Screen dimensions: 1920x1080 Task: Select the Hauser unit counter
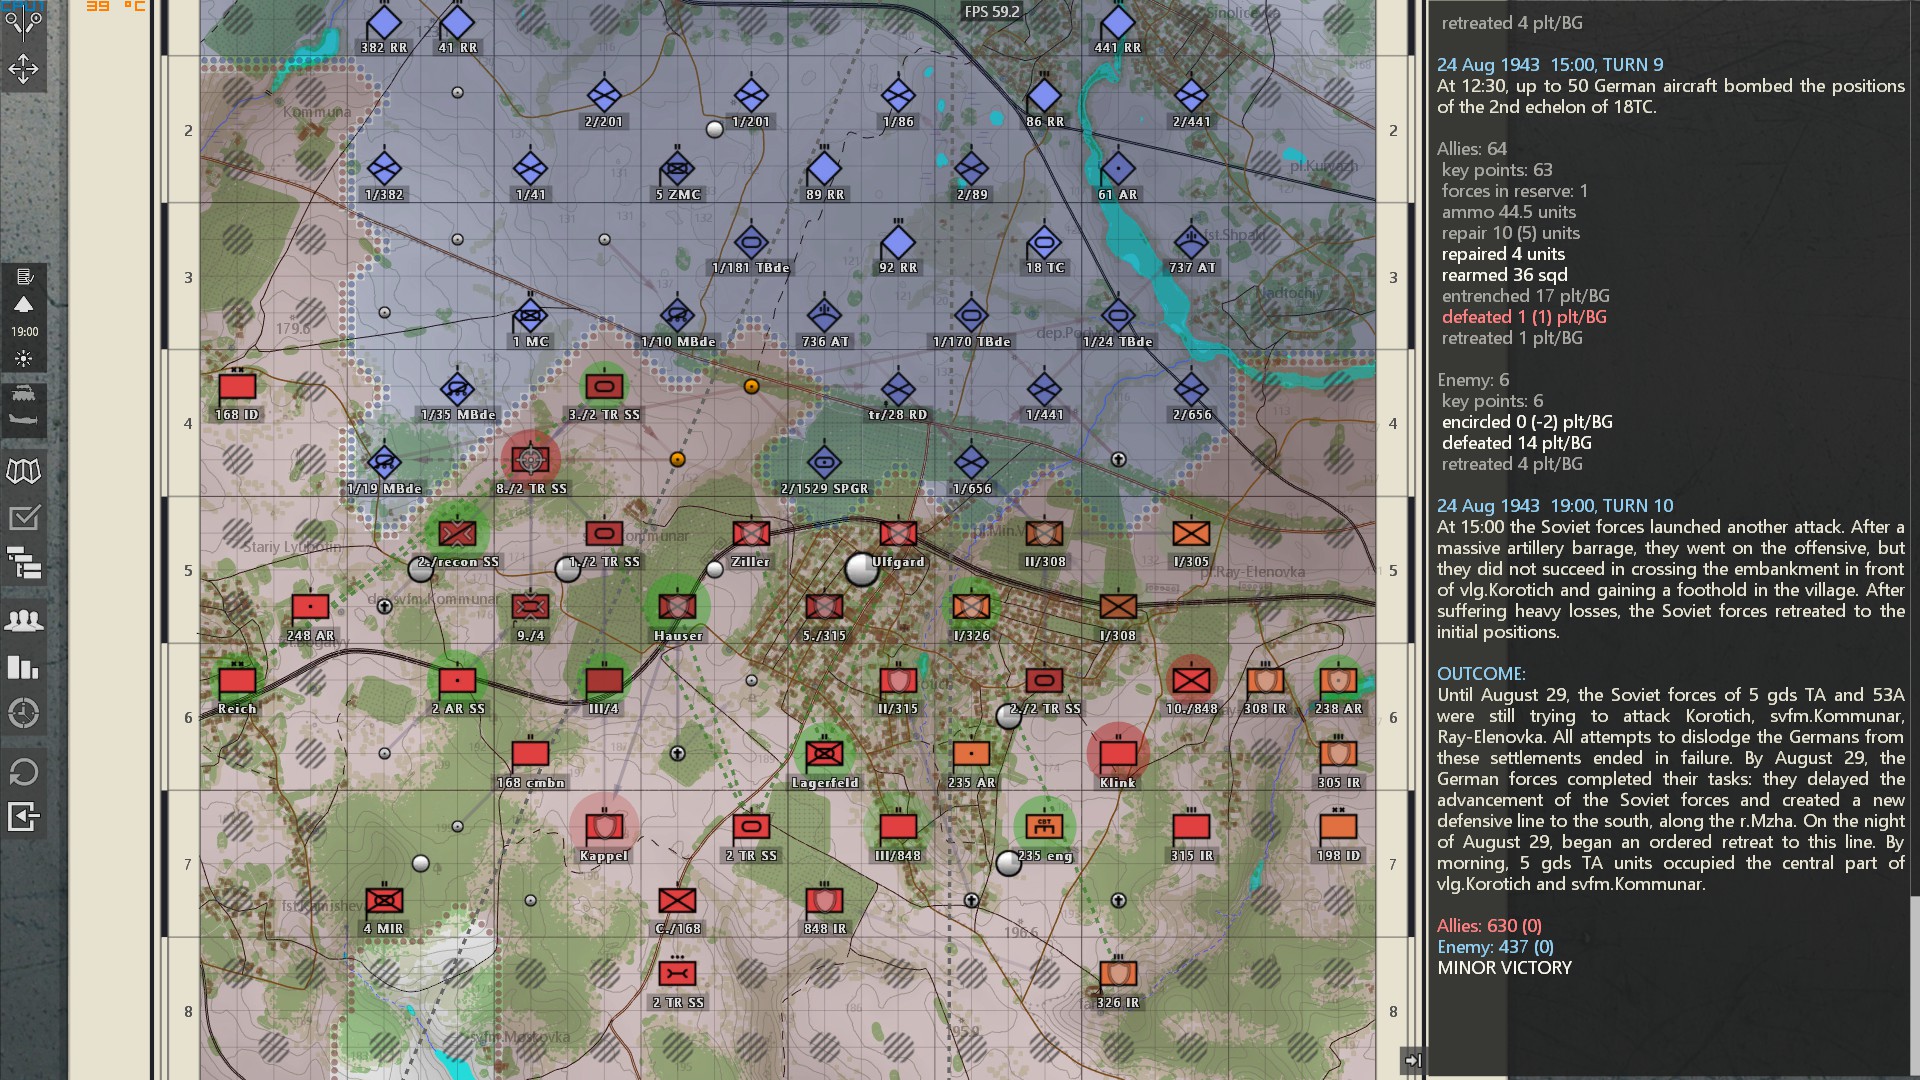(x=678, y=607)
